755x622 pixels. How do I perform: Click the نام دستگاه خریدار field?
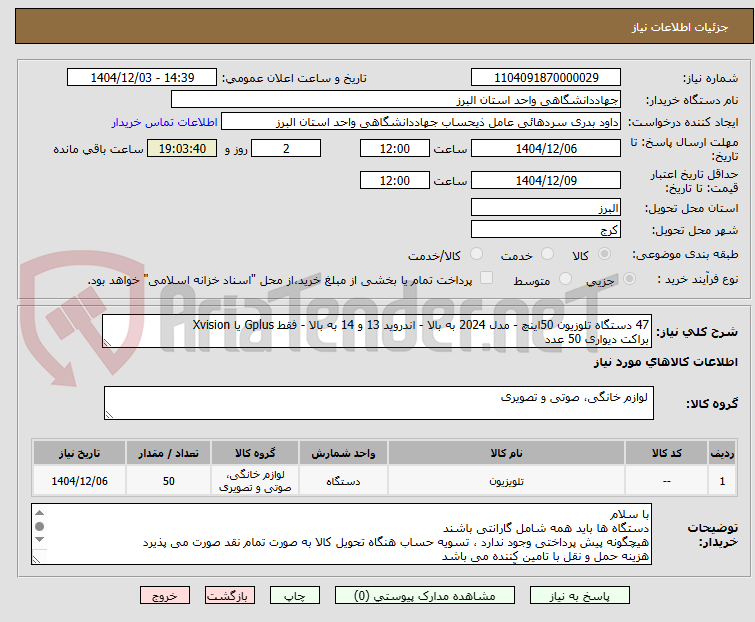pyautogui.click(x=396, y=100)
